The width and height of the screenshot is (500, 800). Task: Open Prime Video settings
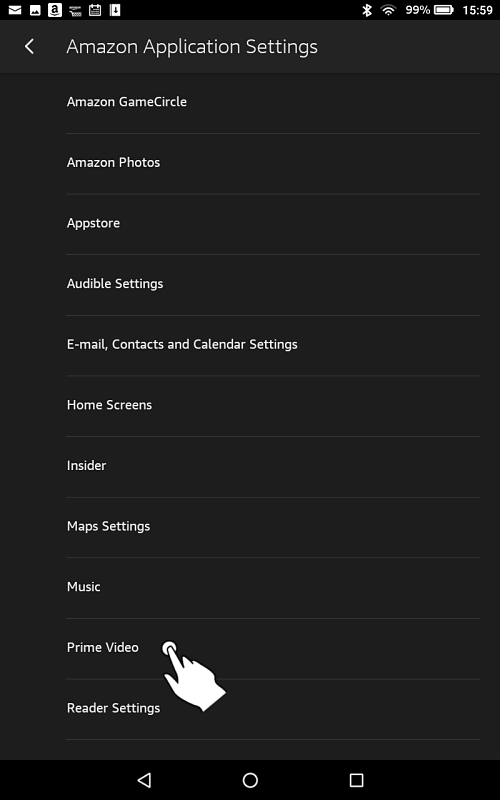point(273,649)
